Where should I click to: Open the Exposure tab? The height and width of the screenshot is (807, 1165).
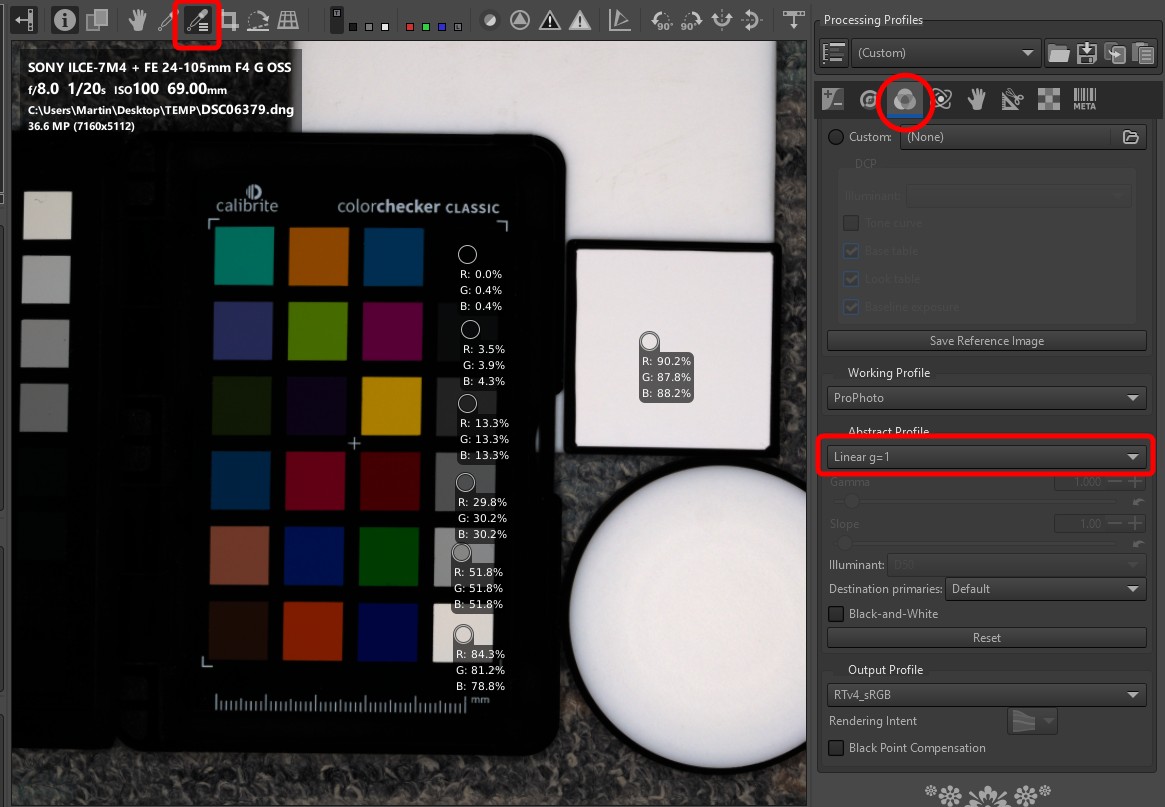(x=832, y=99)
